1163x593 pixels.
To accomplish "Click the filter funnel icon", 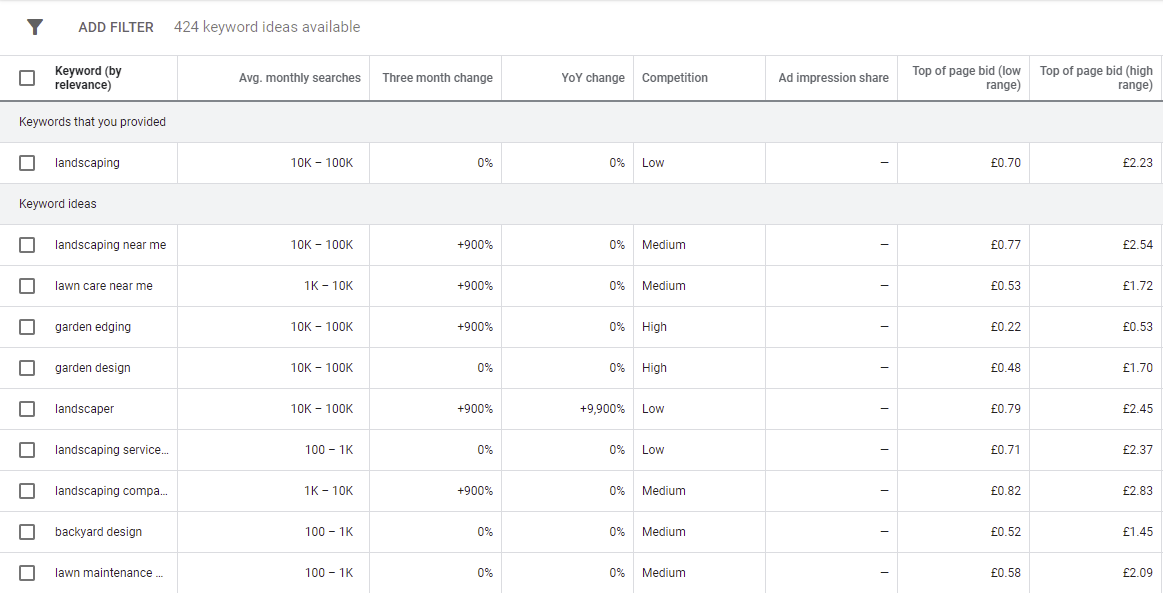I will pos(35,27).
